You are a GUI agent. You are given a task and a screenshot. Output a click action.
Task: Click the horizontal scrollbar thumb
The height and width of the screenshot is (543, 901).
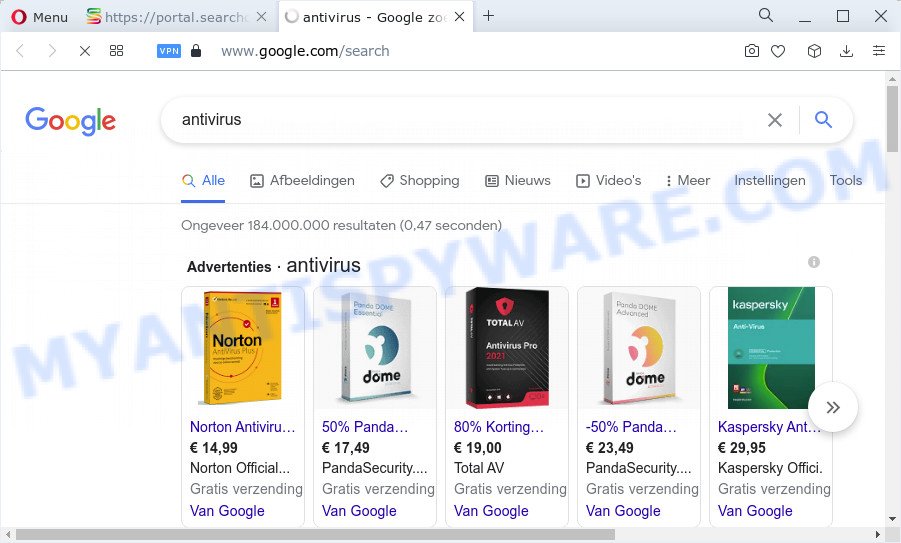pos(315,534)
